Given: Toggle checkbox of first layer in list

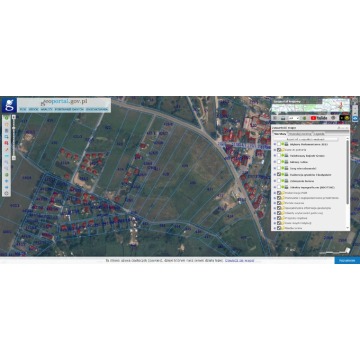Looking at the screenshot, I should point(279,144).
